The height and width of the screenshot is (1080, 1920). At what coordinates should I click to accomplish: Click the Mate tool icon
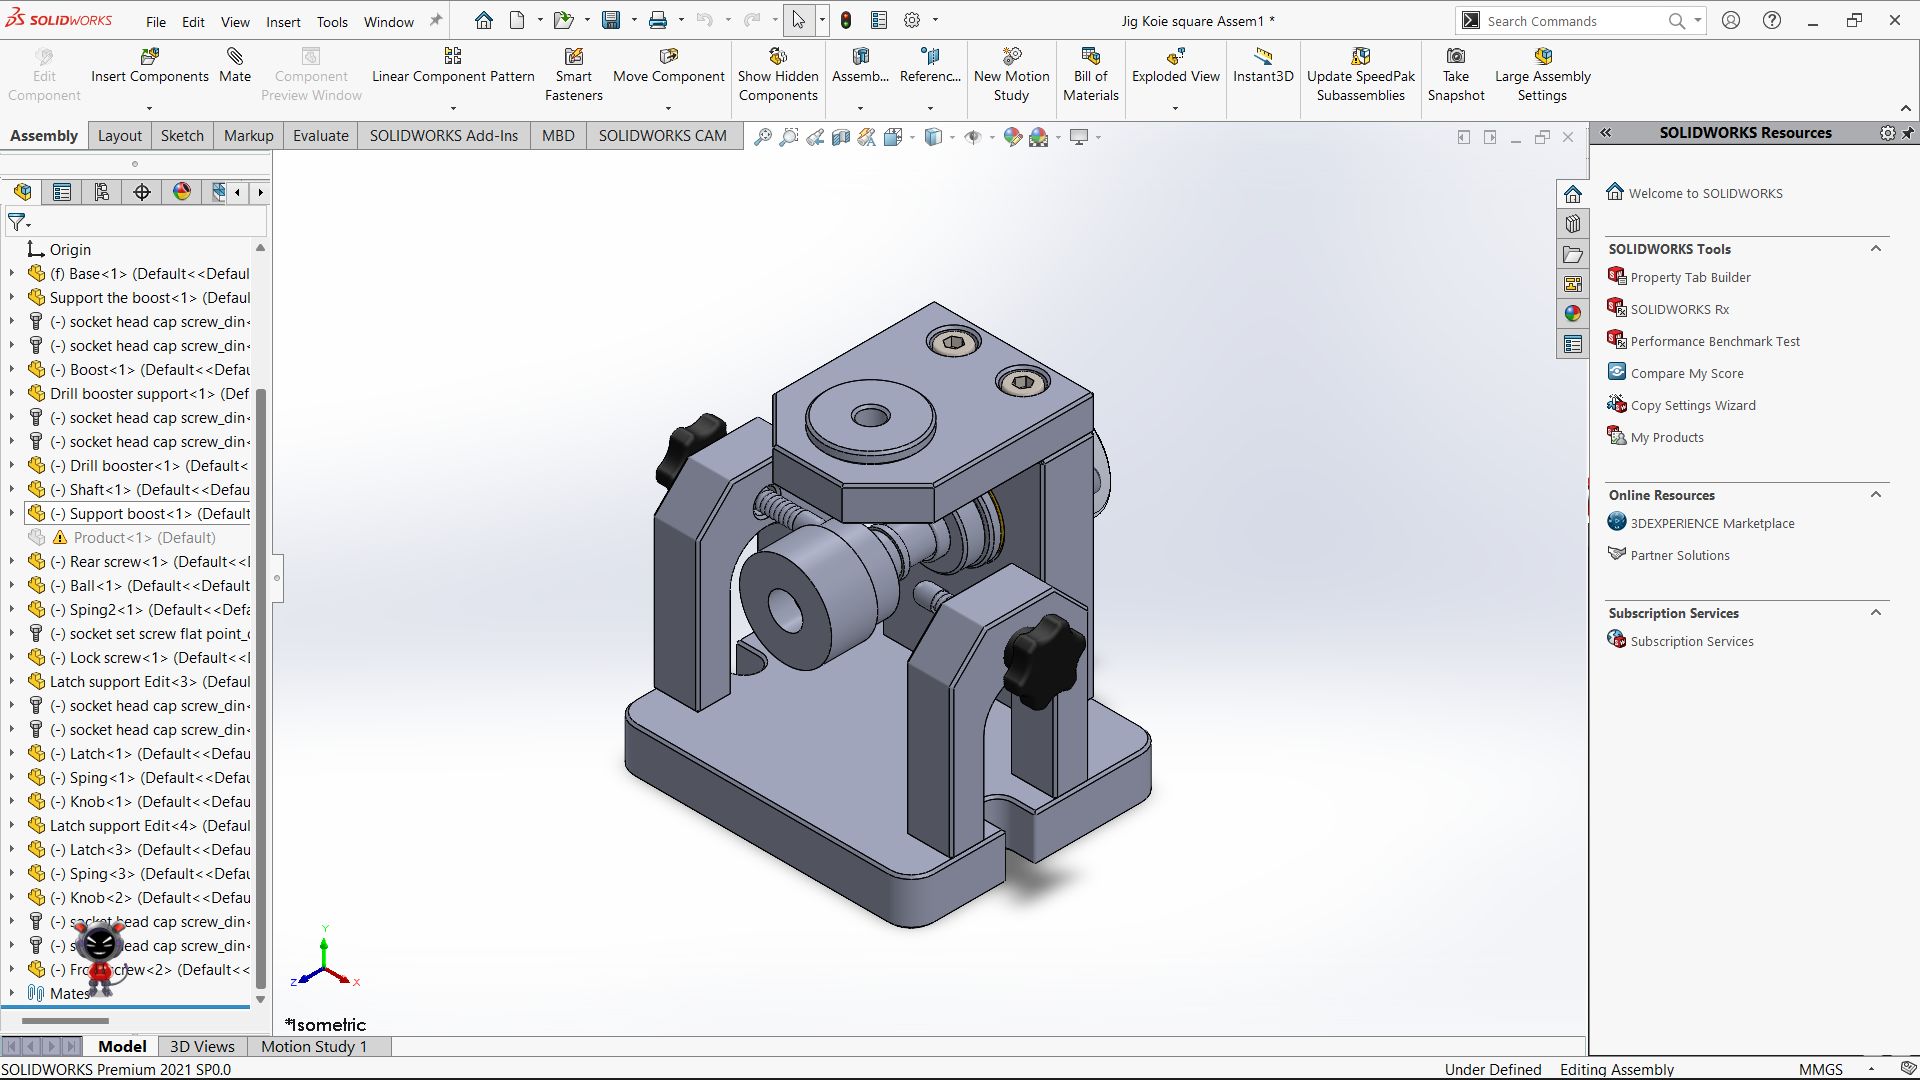click(x=235, y=57)
